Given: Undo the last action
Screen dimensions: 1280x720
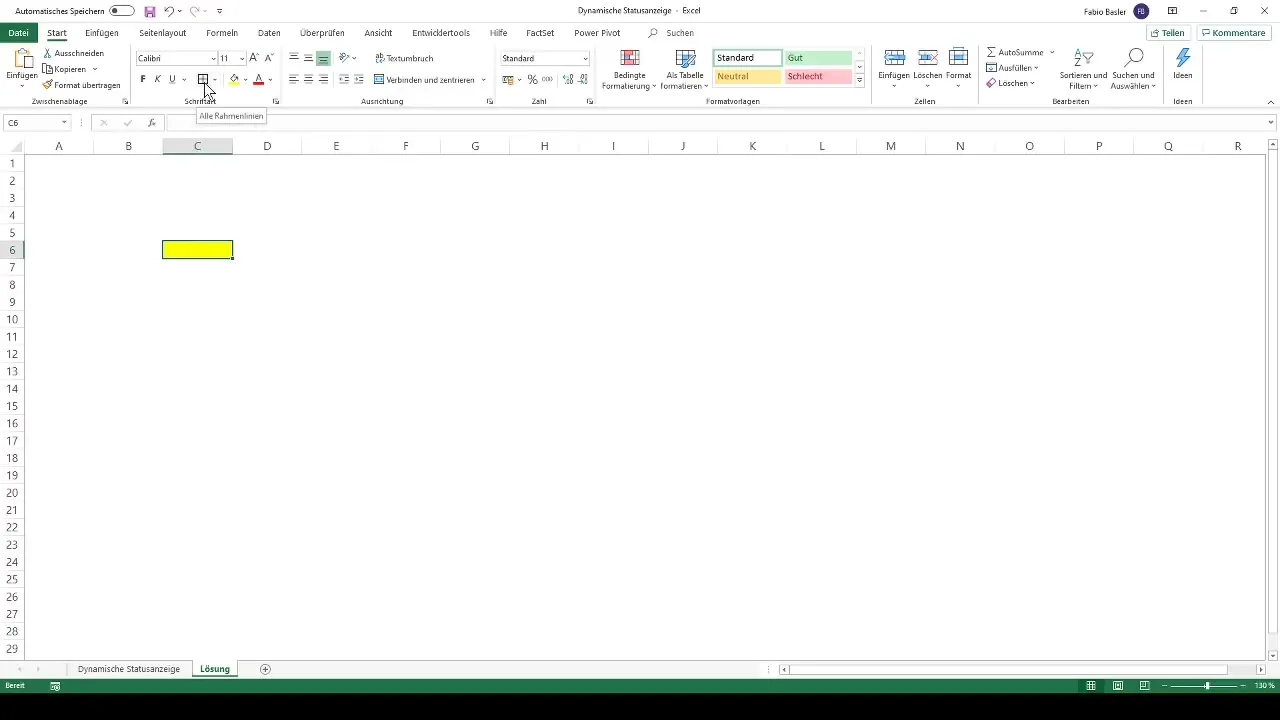Looking at the screenshot, I should point(168,11).
